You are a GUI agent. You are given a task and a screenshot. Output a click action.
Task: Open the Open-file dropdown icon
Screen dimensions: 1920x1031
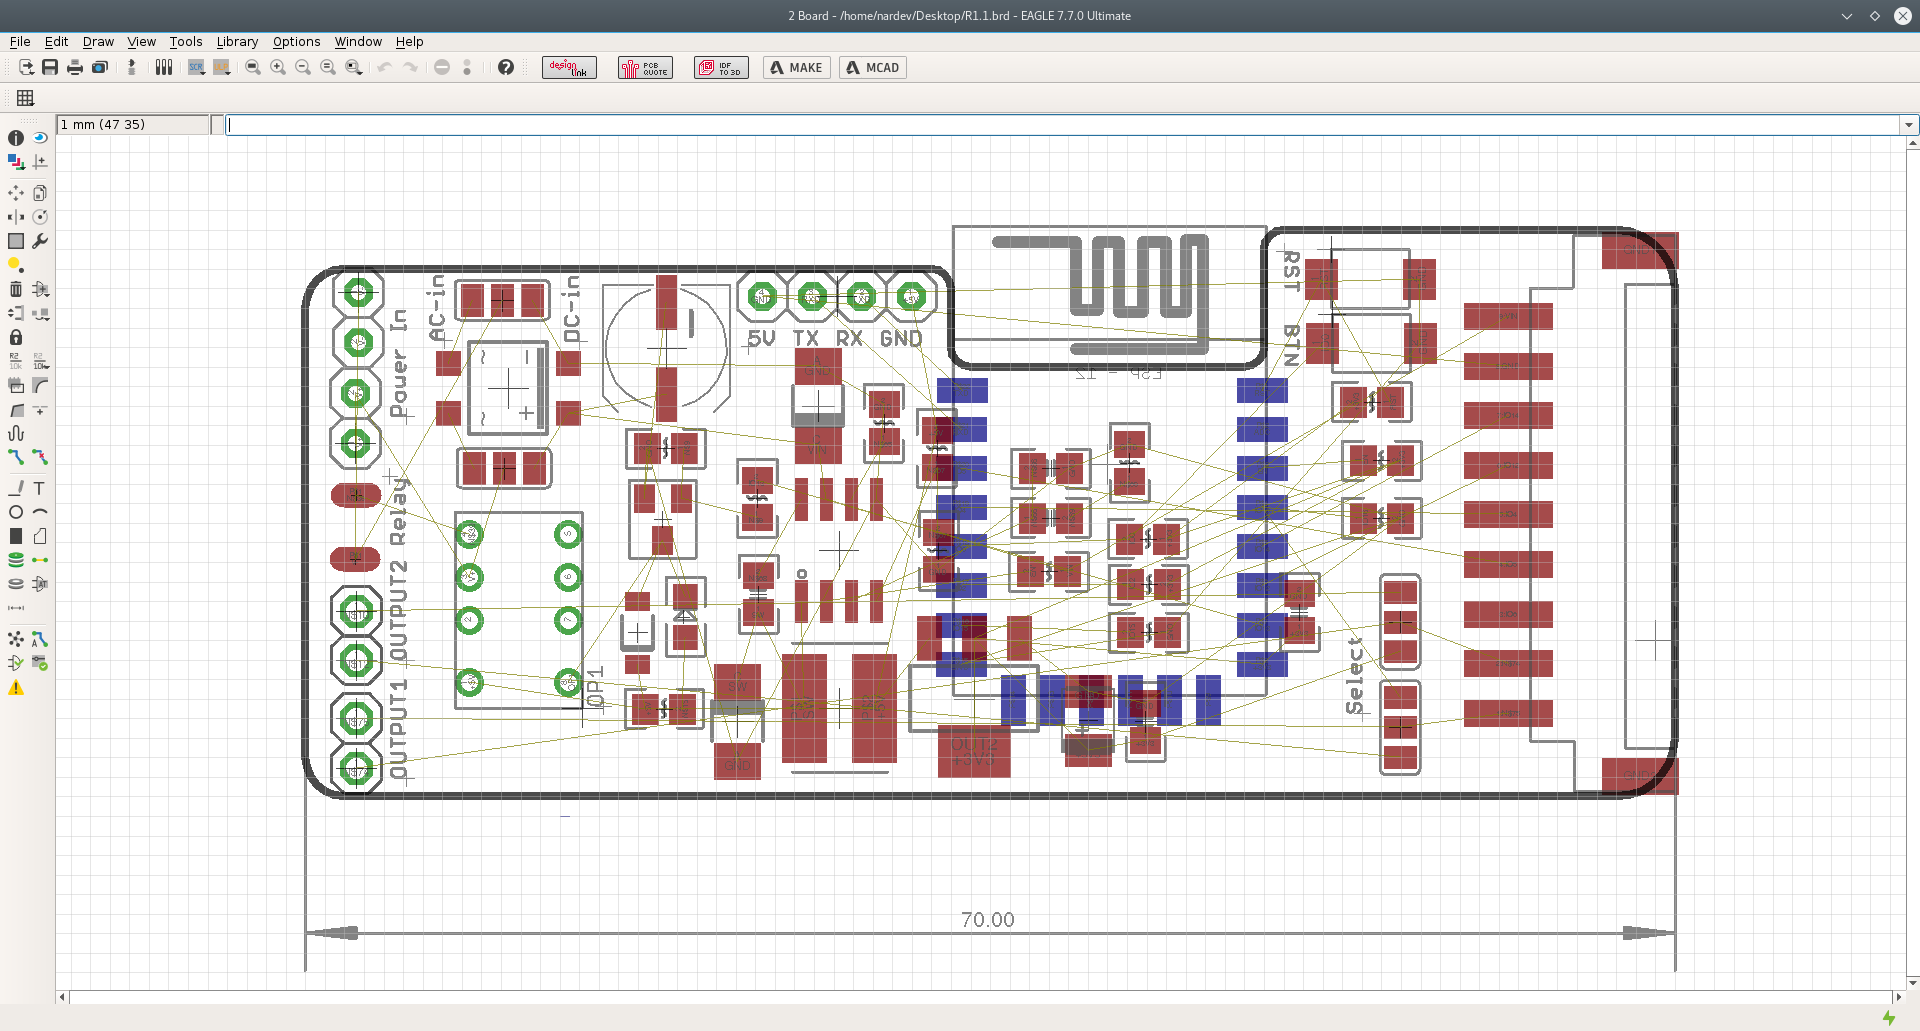coord(26,67)
